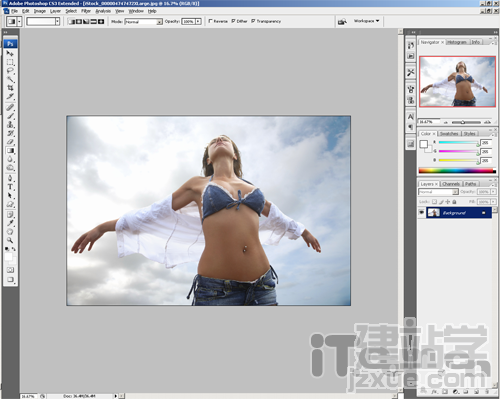
Task: Swap foreground and background colors
Action: point(13,249)
